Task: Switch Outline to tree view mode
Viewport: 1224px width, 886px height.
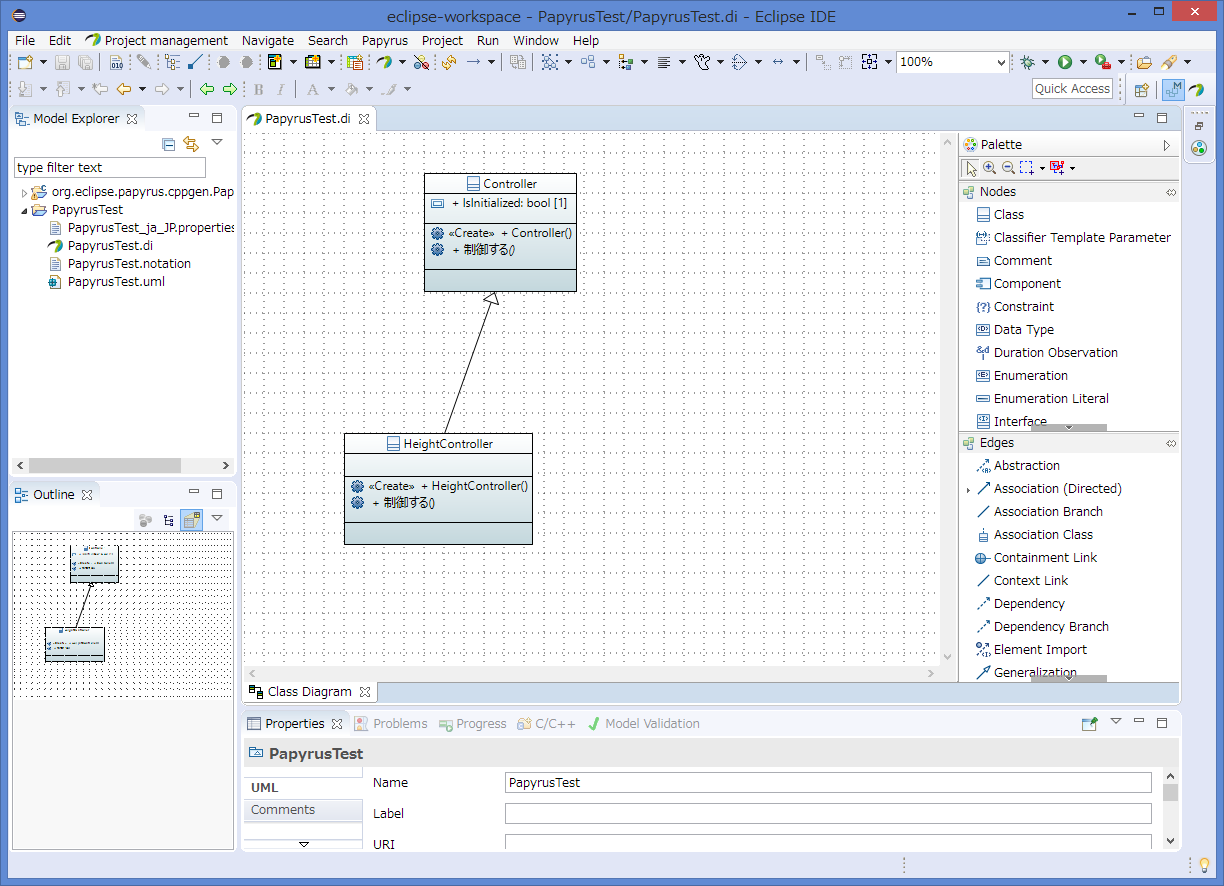Action: [x=168, y=520]
